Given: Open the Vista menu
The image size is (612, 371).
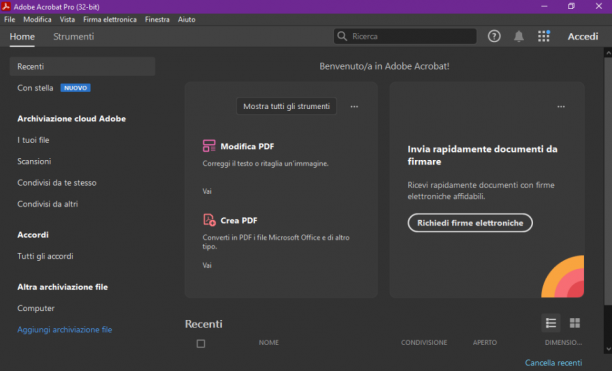Looking at the screenshot, I should click(x=67, y=20).
